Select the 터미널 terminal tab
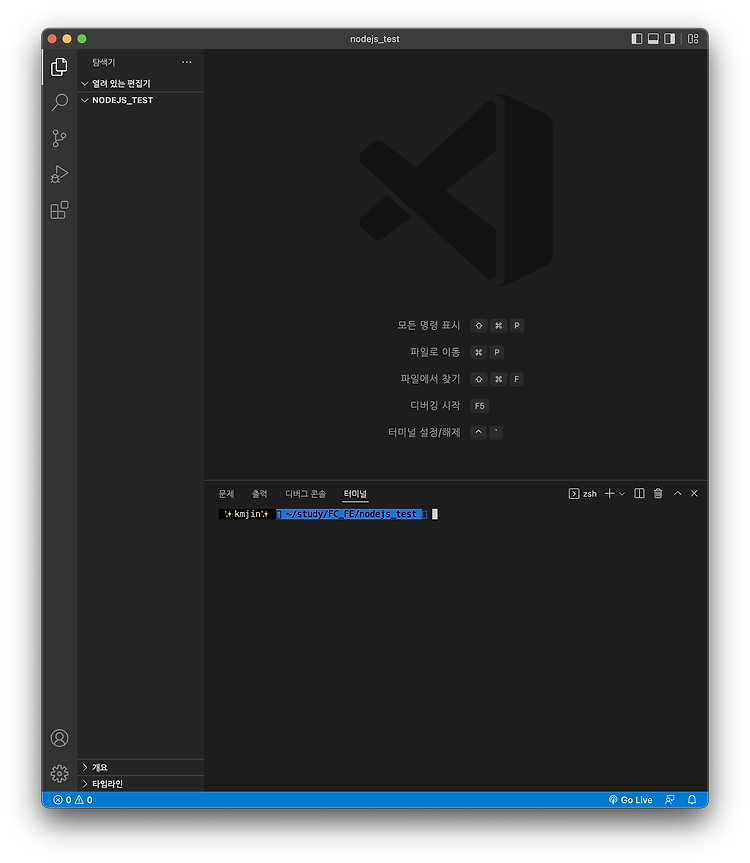Screen dimensions: 750x863 point(355,494)
